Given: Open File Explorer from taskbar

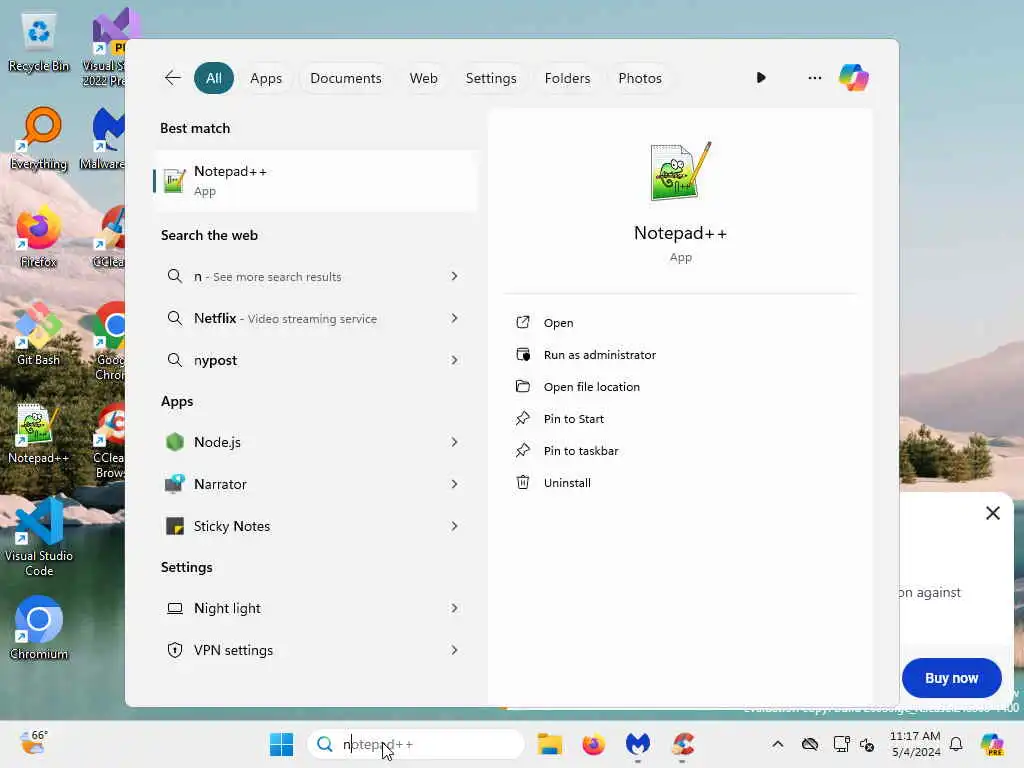Looking at the screenshot, I should [549, 744].
